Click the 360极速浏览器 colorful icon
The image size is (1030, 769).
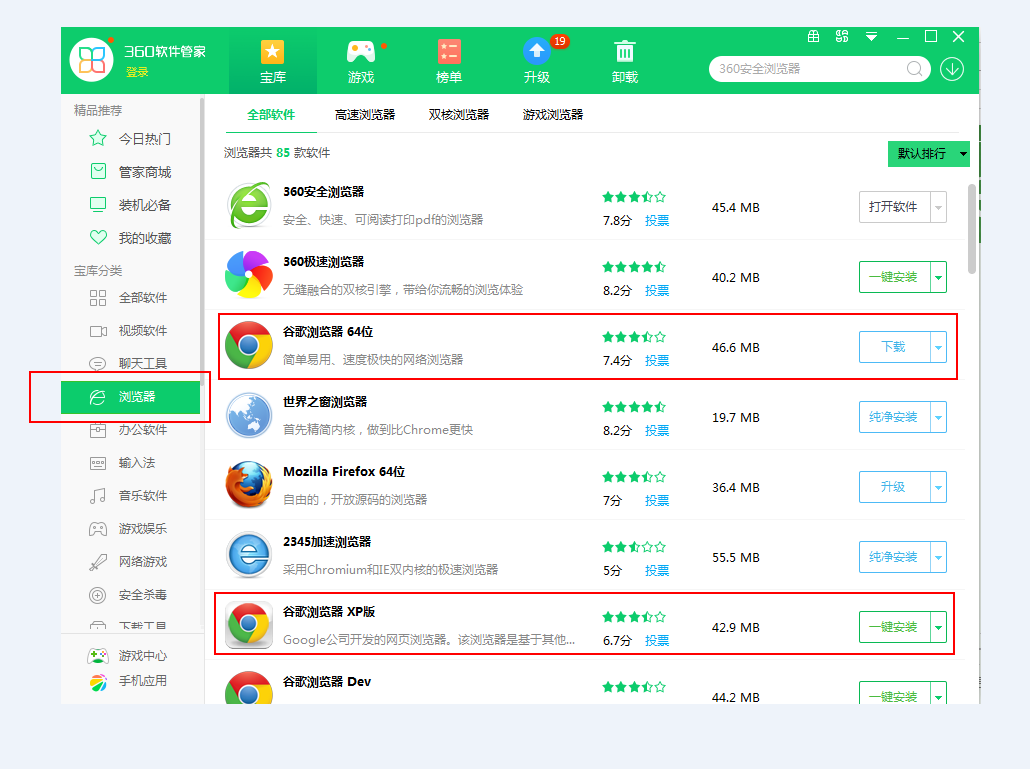tap(249, 275)
